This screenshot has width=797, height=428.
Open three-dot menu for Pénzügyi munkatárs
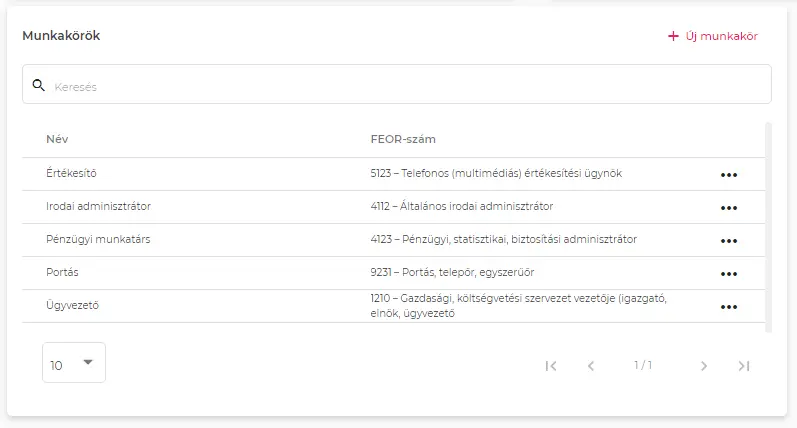pos(728,240)
